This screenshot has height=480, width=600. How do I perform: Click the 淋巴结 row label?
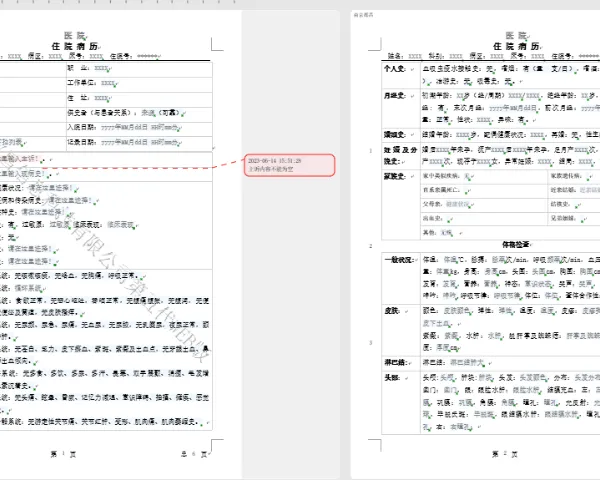395,362
